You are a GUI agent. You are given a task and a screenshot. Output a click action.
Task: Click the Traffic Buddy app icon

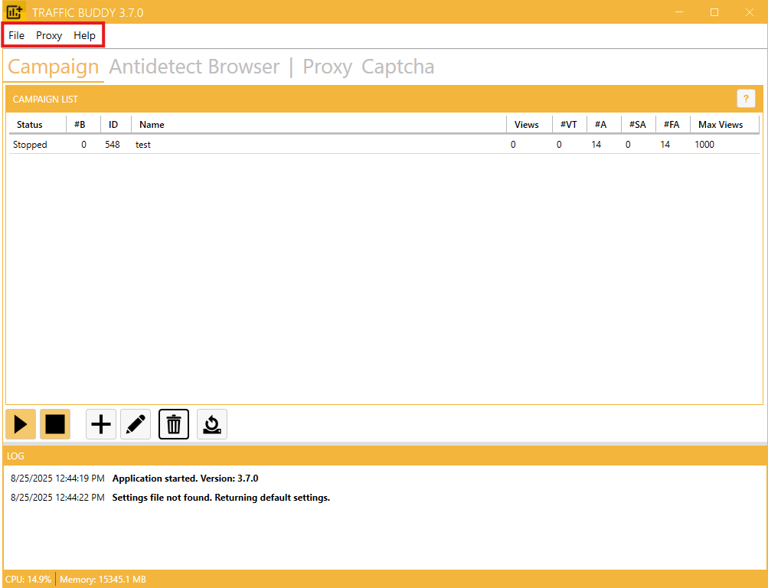tap(14, 12)
